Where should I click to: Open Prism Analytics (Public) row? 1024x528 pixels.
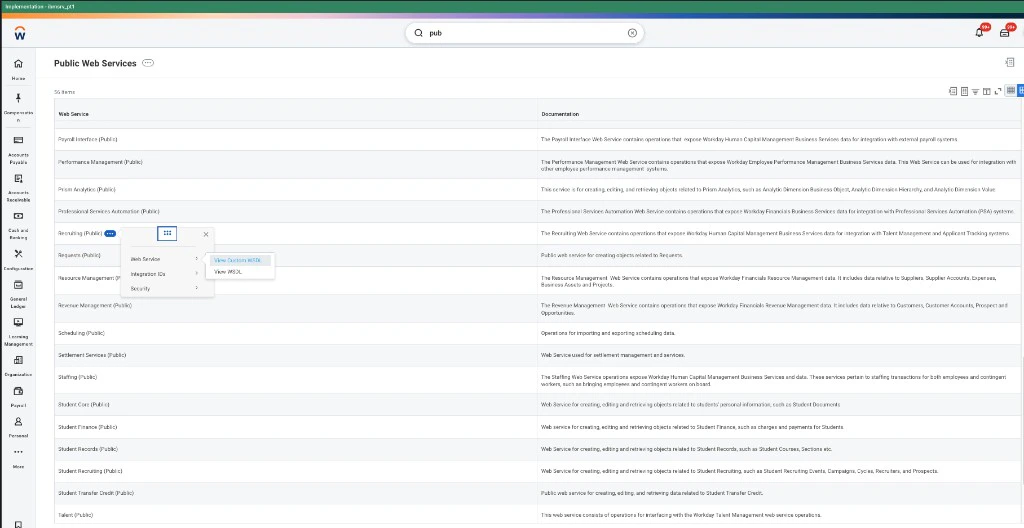[86, 189]
